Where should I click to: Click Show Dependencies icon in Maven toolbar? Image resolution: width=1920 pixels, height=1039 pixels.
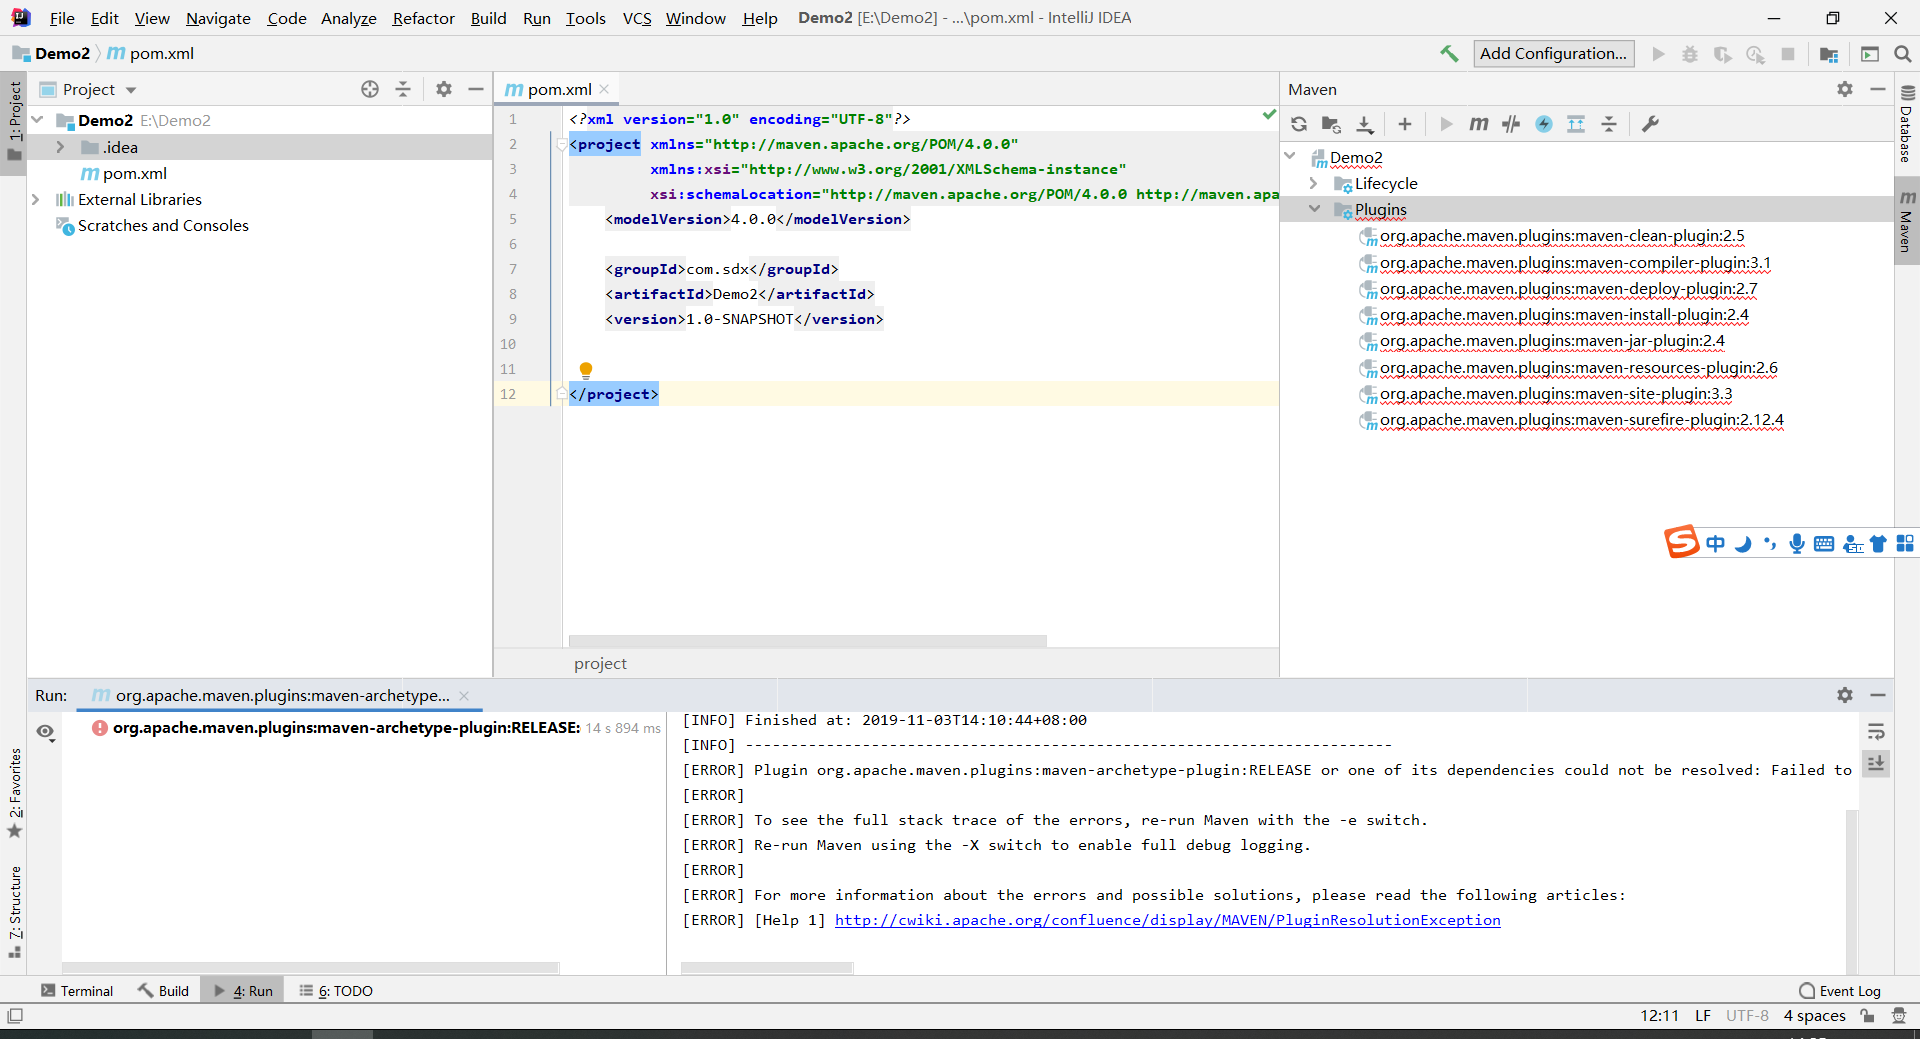tap(1576, 124)
